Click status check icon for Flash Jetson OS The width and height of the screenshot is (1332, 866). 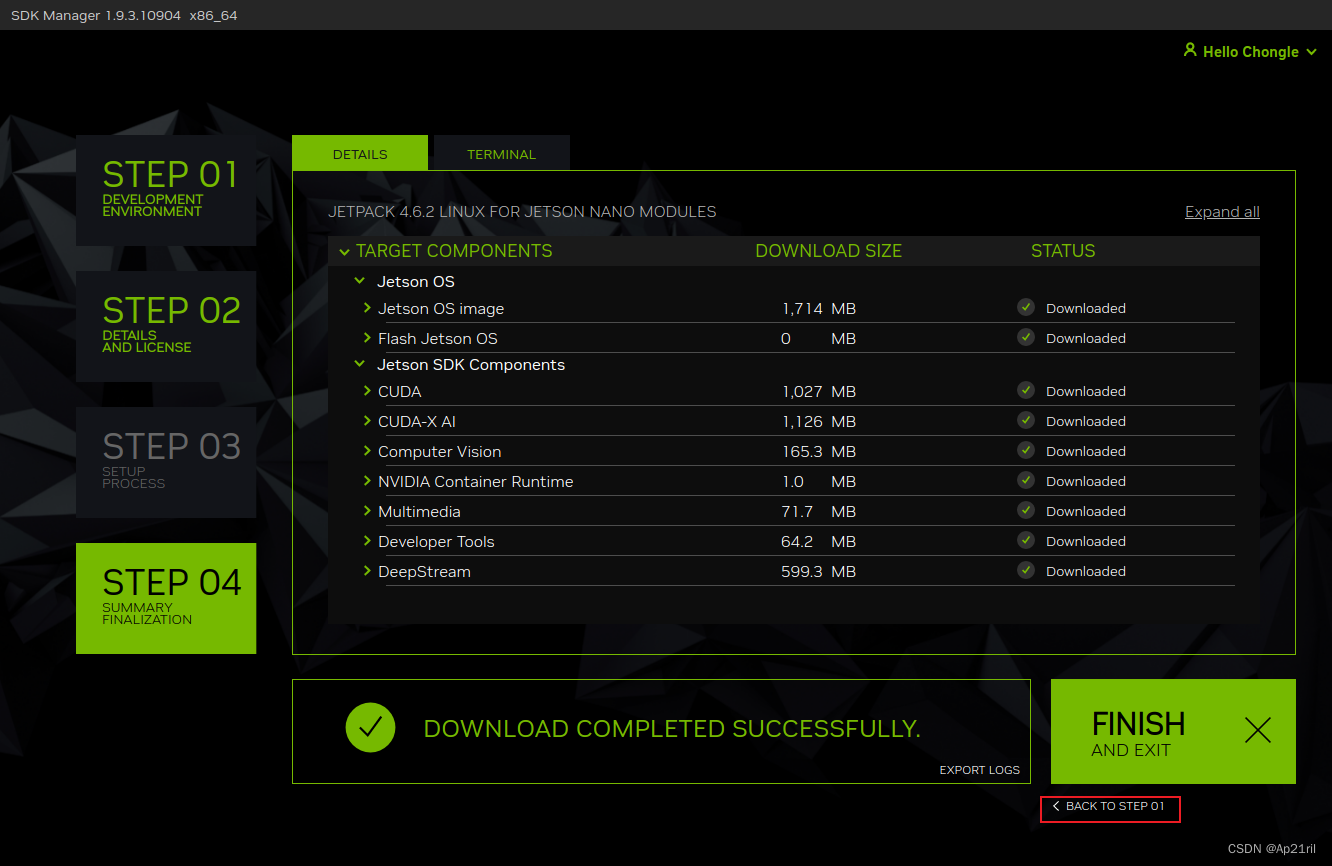[1026, 337]
